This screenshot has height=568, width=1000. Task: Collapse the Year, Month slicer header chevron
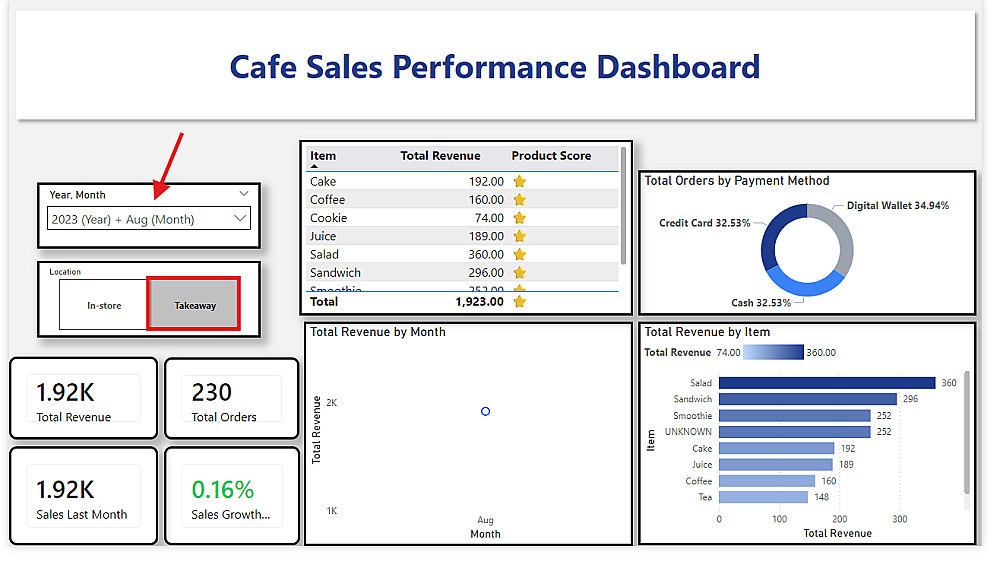tap(244, 193)
